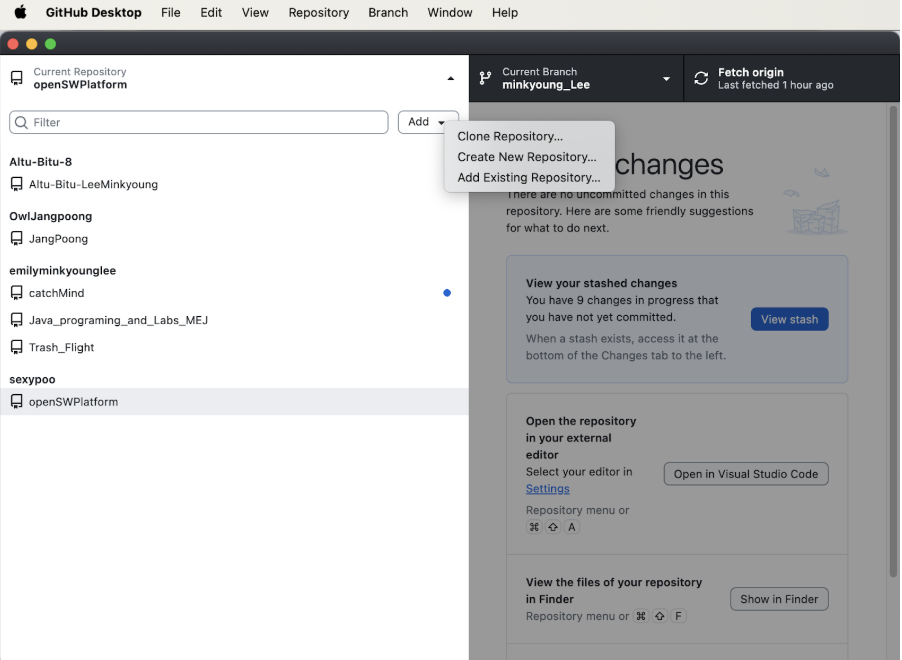
Task: Click repo icon beside Altu-Bitu-LeeMinkyoung
Action: (x=17, y=184)
